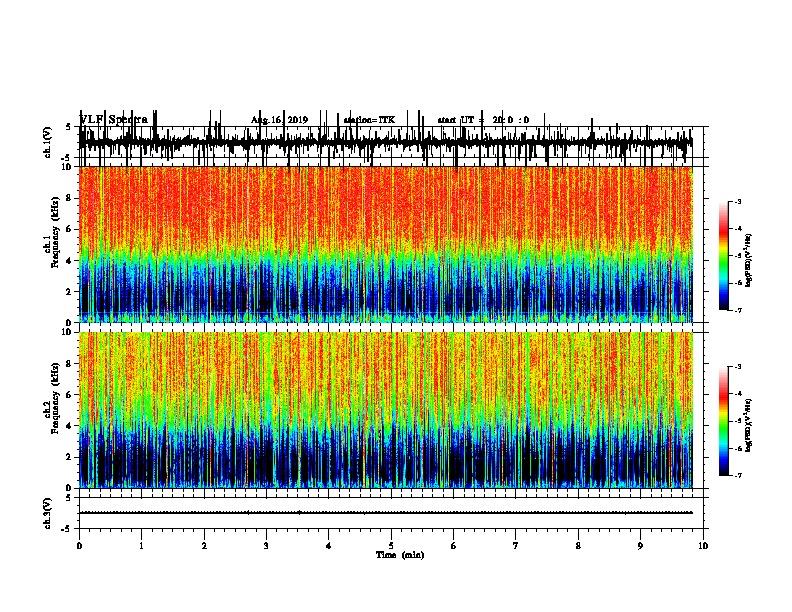Click the date "Aug.16, 2019"
This screenshot has width=792, height=612.
(279, 120)
